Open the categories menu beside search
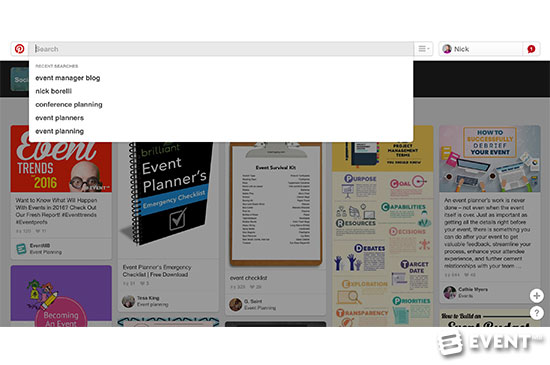Viewport: 550px width, 365px height. [423, 49]
